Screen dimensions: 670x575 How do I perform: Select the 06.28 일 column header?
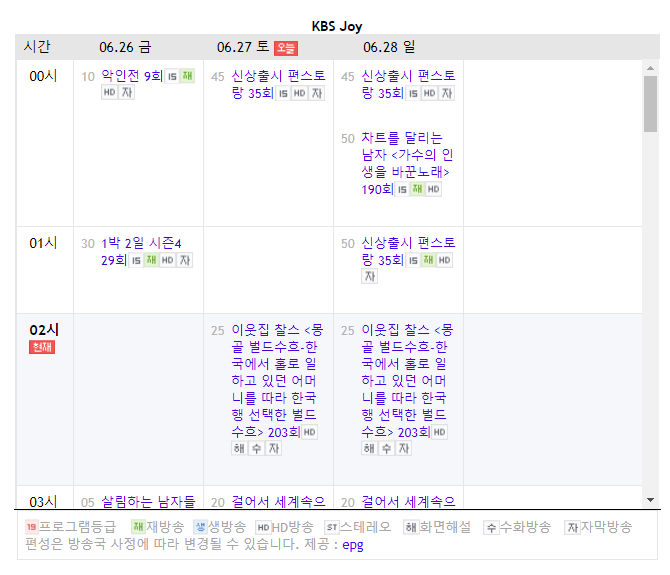point(389,47)
